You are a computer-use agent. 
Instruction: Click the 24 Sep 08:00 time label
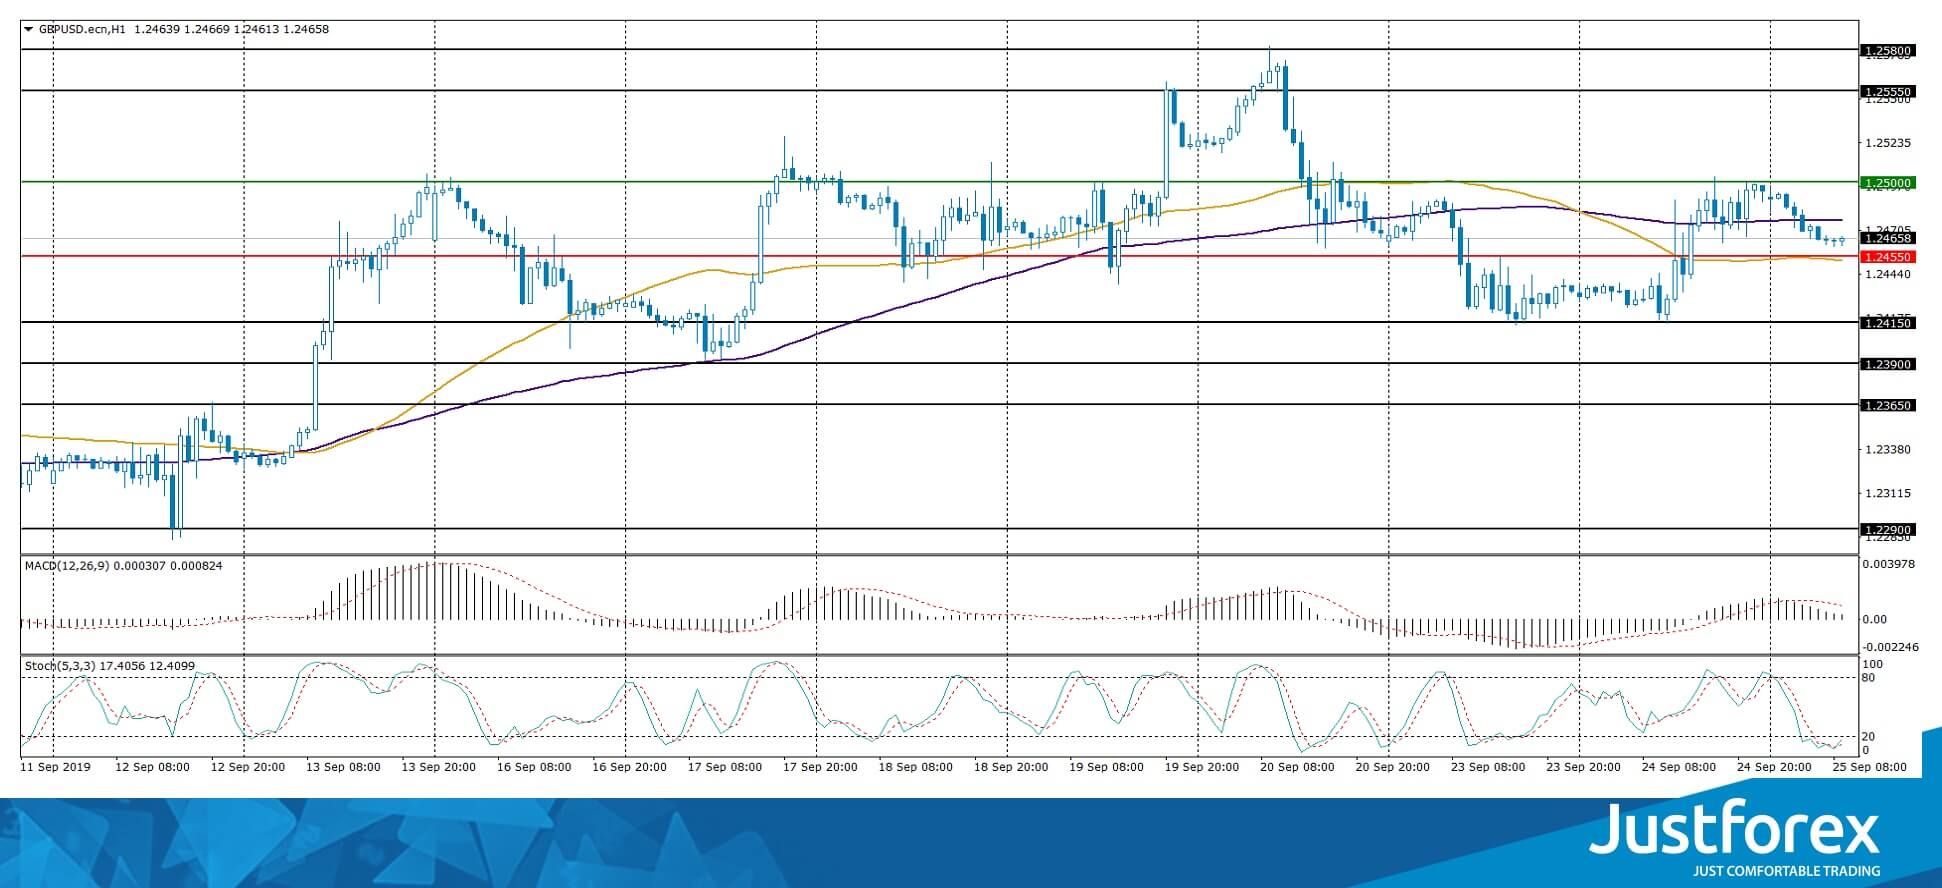[x=1680, y=767]
